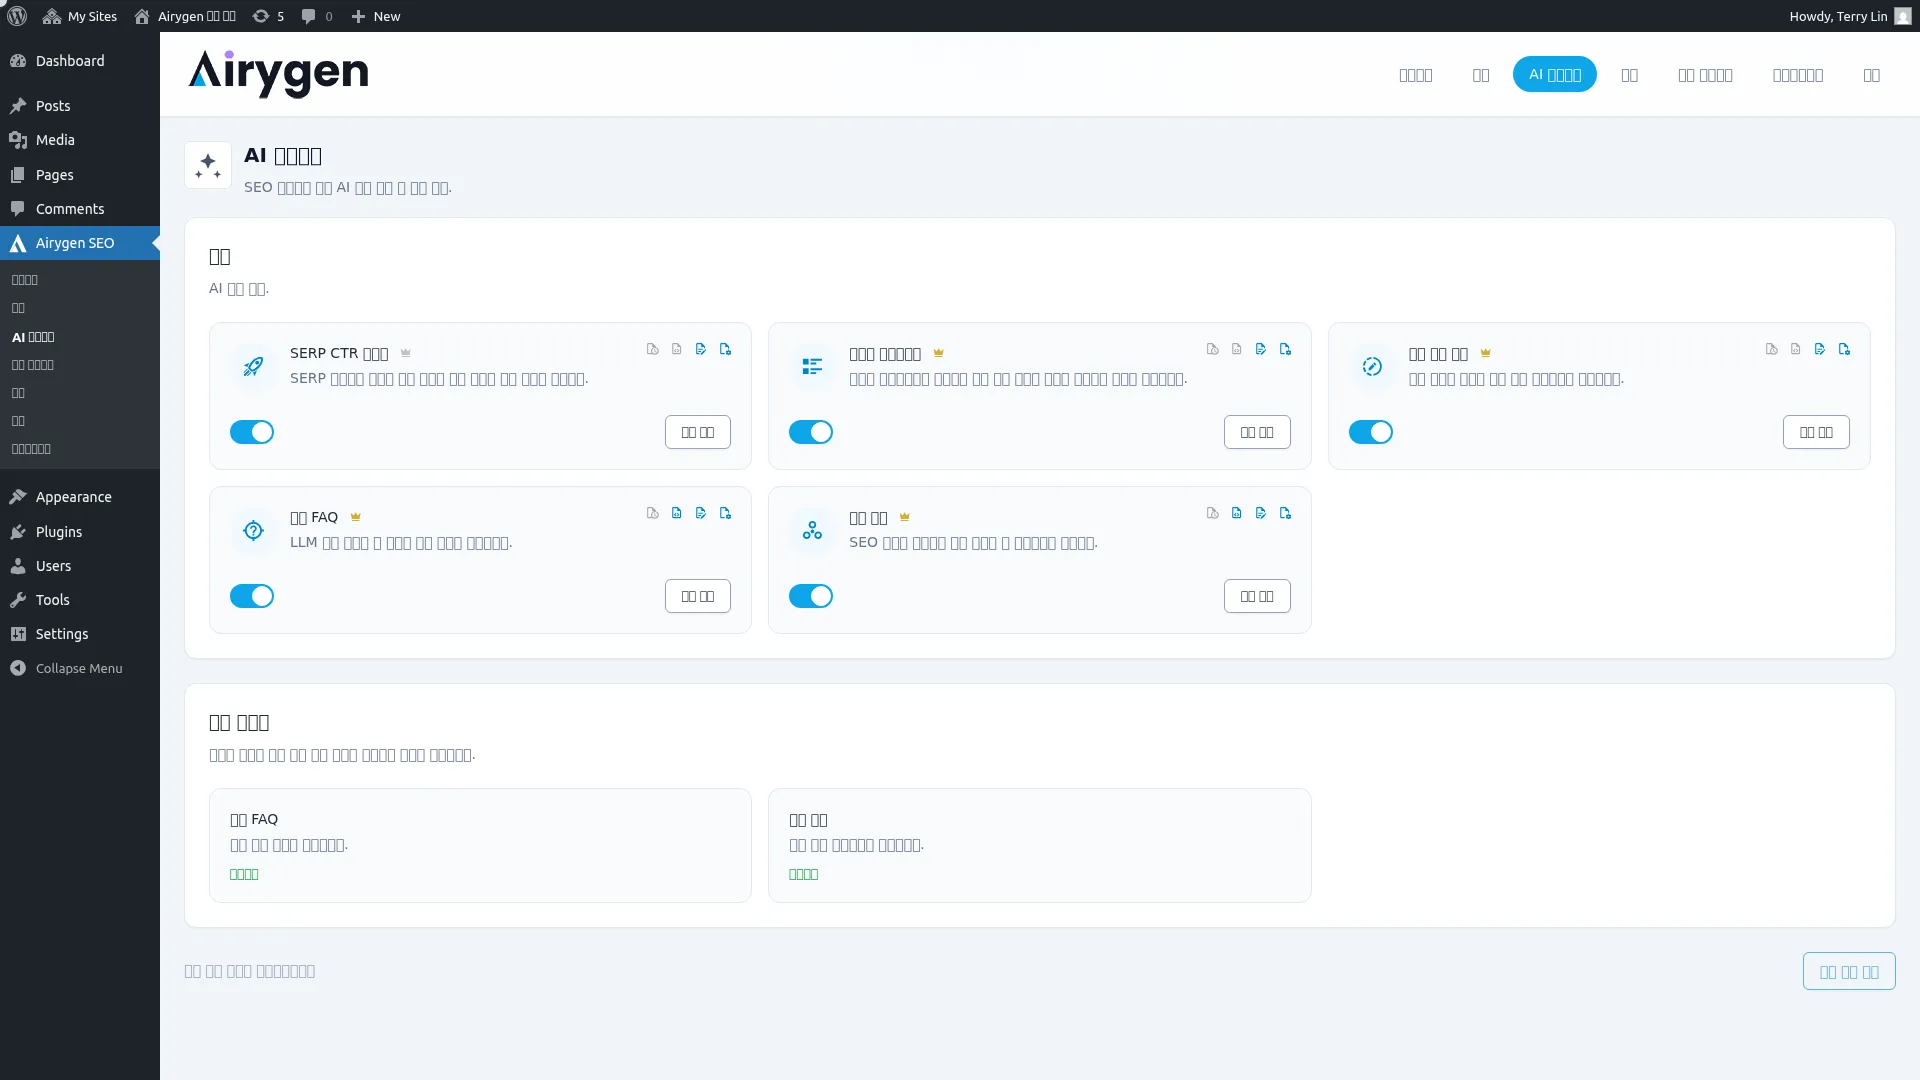Click the connected-nodes icon on its card
Image resolution: width=1920 pixels, height=1080 pixels.
pyautogui.click(x=812, y=531)
